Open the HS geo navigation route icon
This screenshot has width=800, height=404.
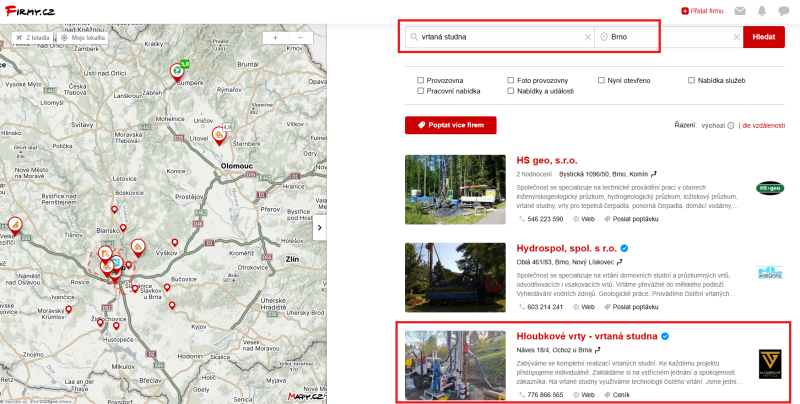click(x=654, y=174)
